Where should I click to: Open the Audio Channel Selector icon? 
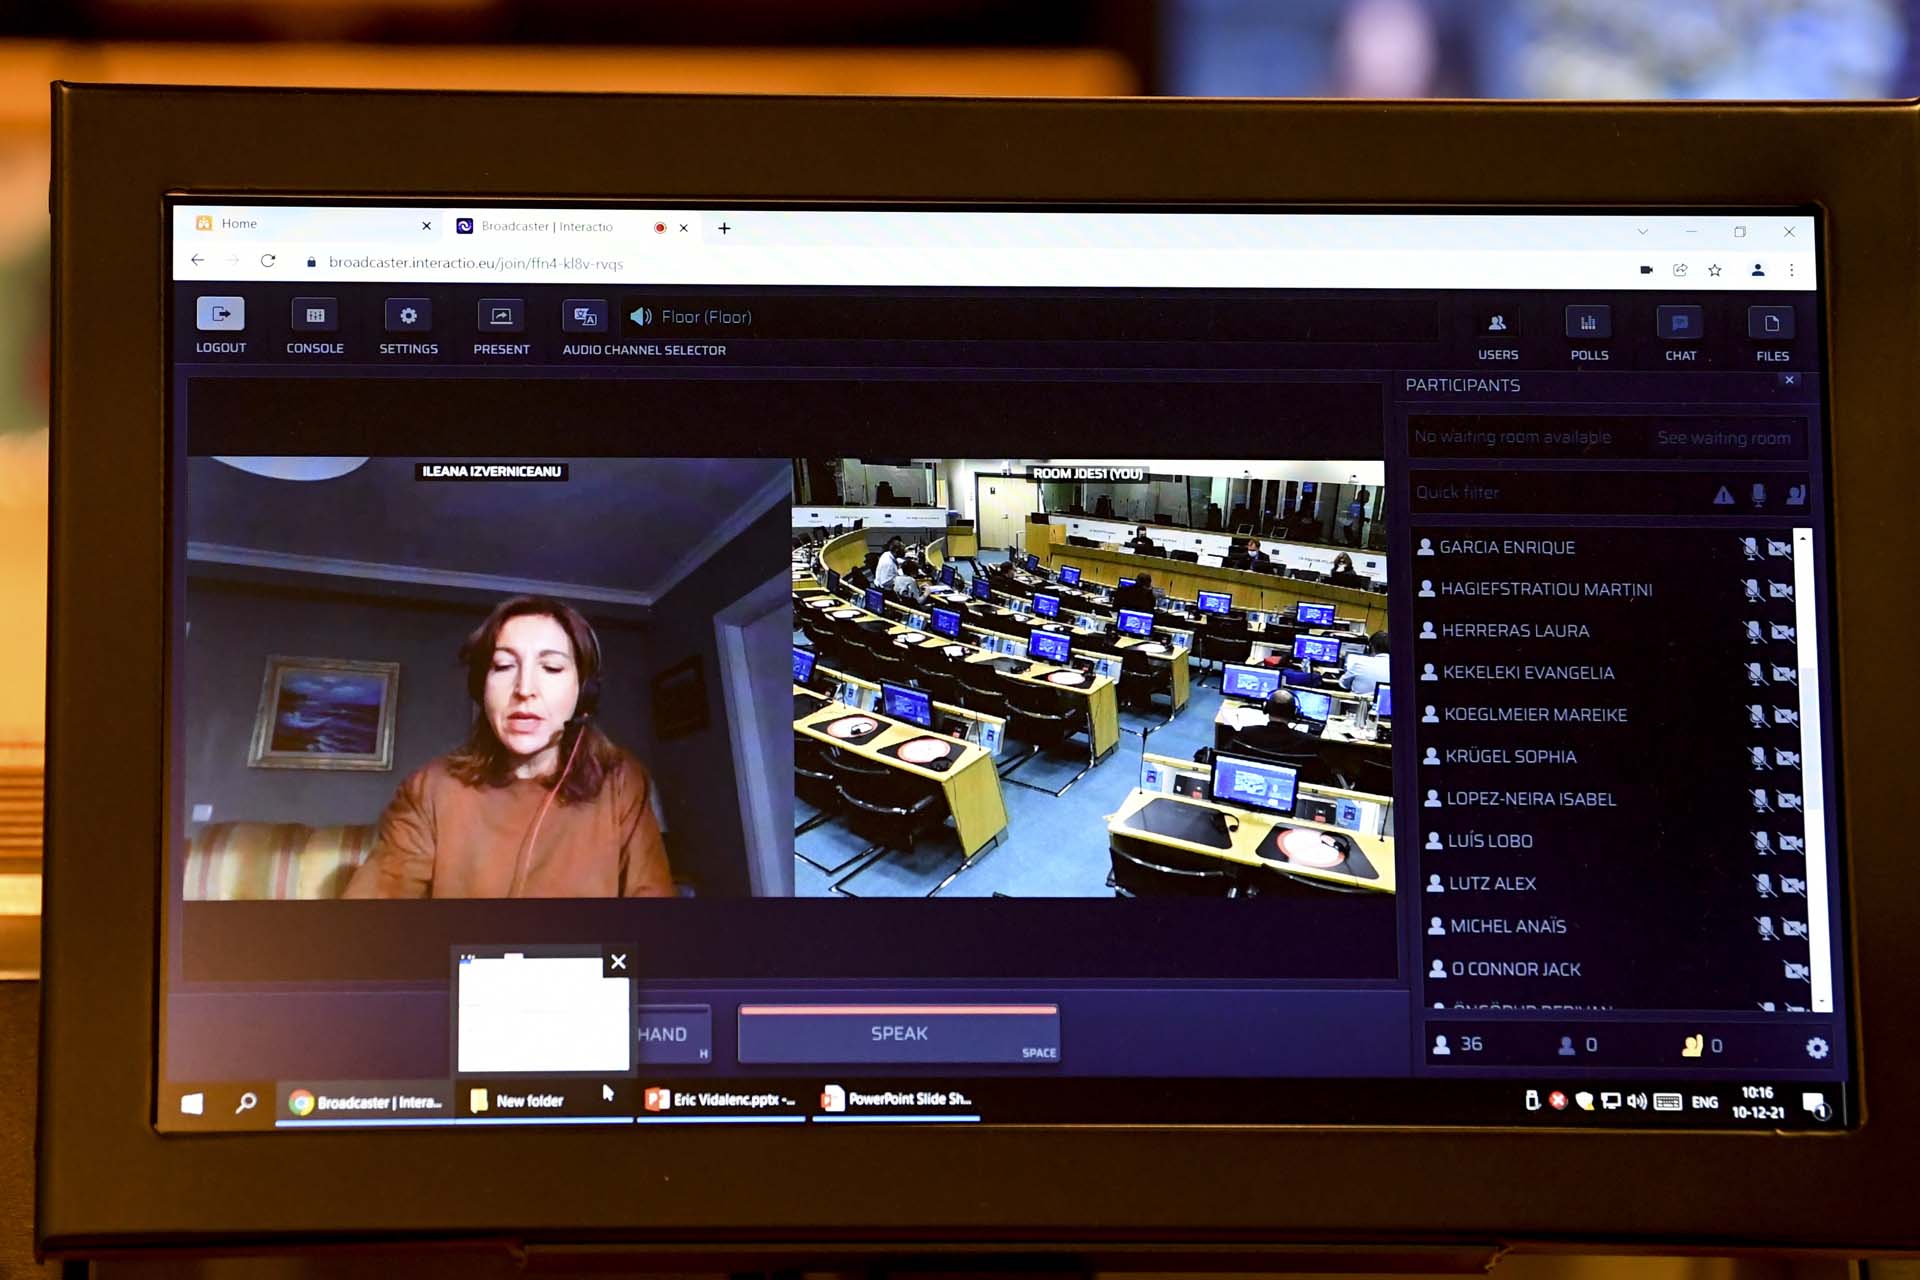[585, 317]
